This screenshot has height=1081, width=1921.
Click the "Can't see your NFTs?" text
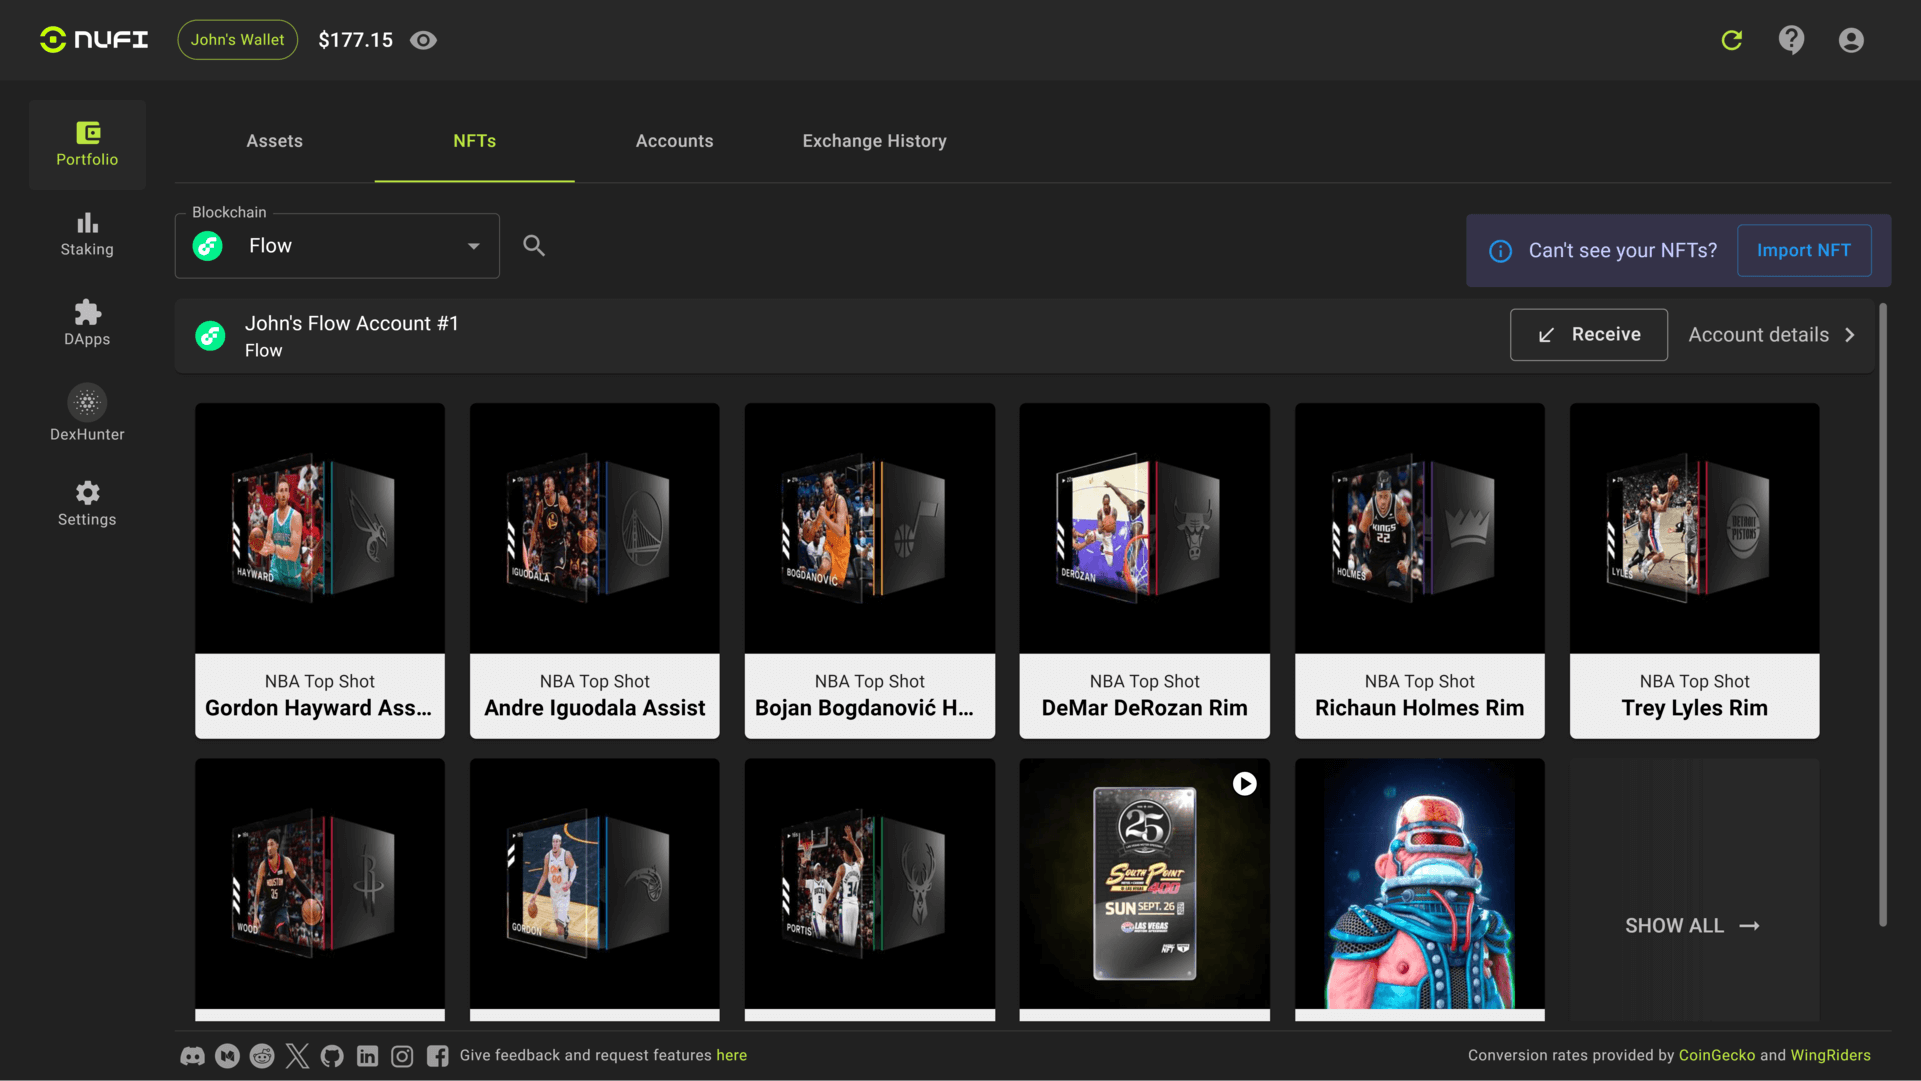[x=1622, y=251]
